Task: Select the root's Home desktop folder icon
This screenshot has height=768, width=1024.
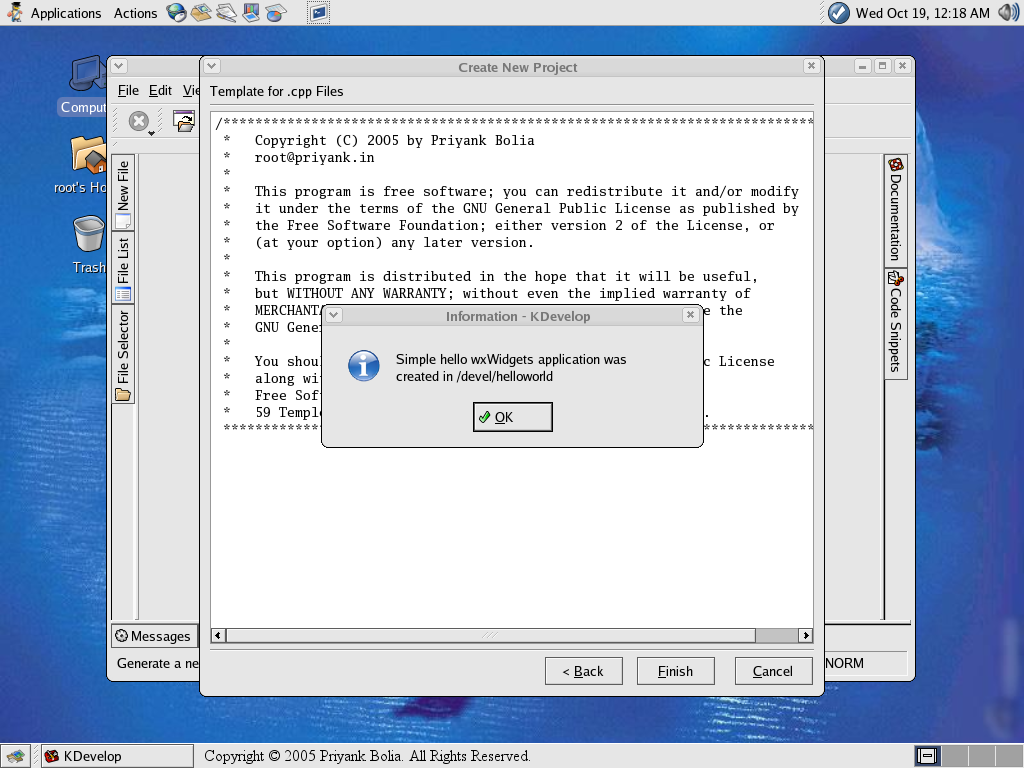Action: tap(88, 165)
